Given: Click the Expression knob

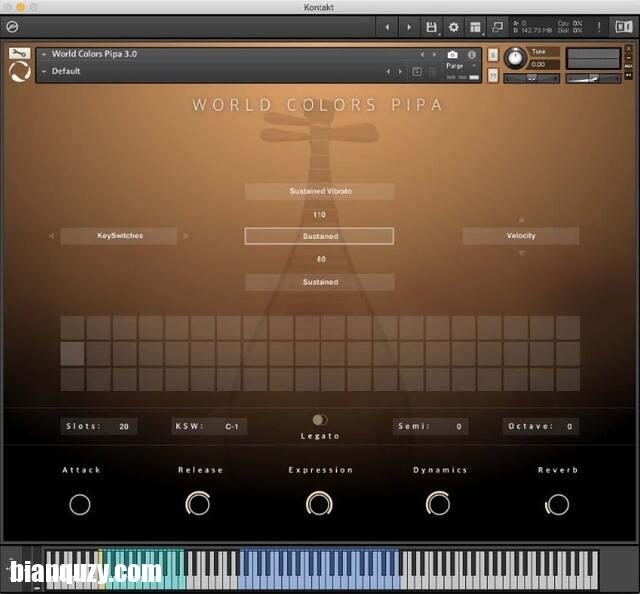Looking at the screenshot, I should click(x=319, y=504).
